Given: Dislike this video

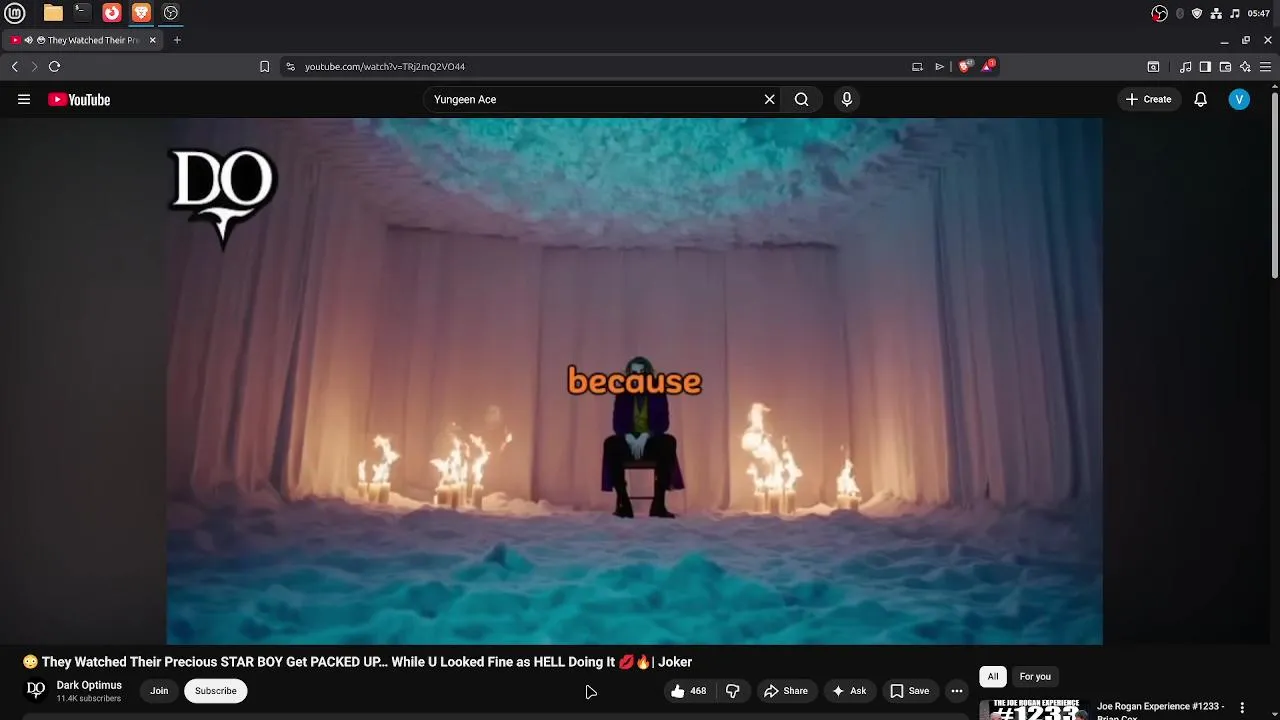Looking at the screenshot, I should click(x=733, y=691).
